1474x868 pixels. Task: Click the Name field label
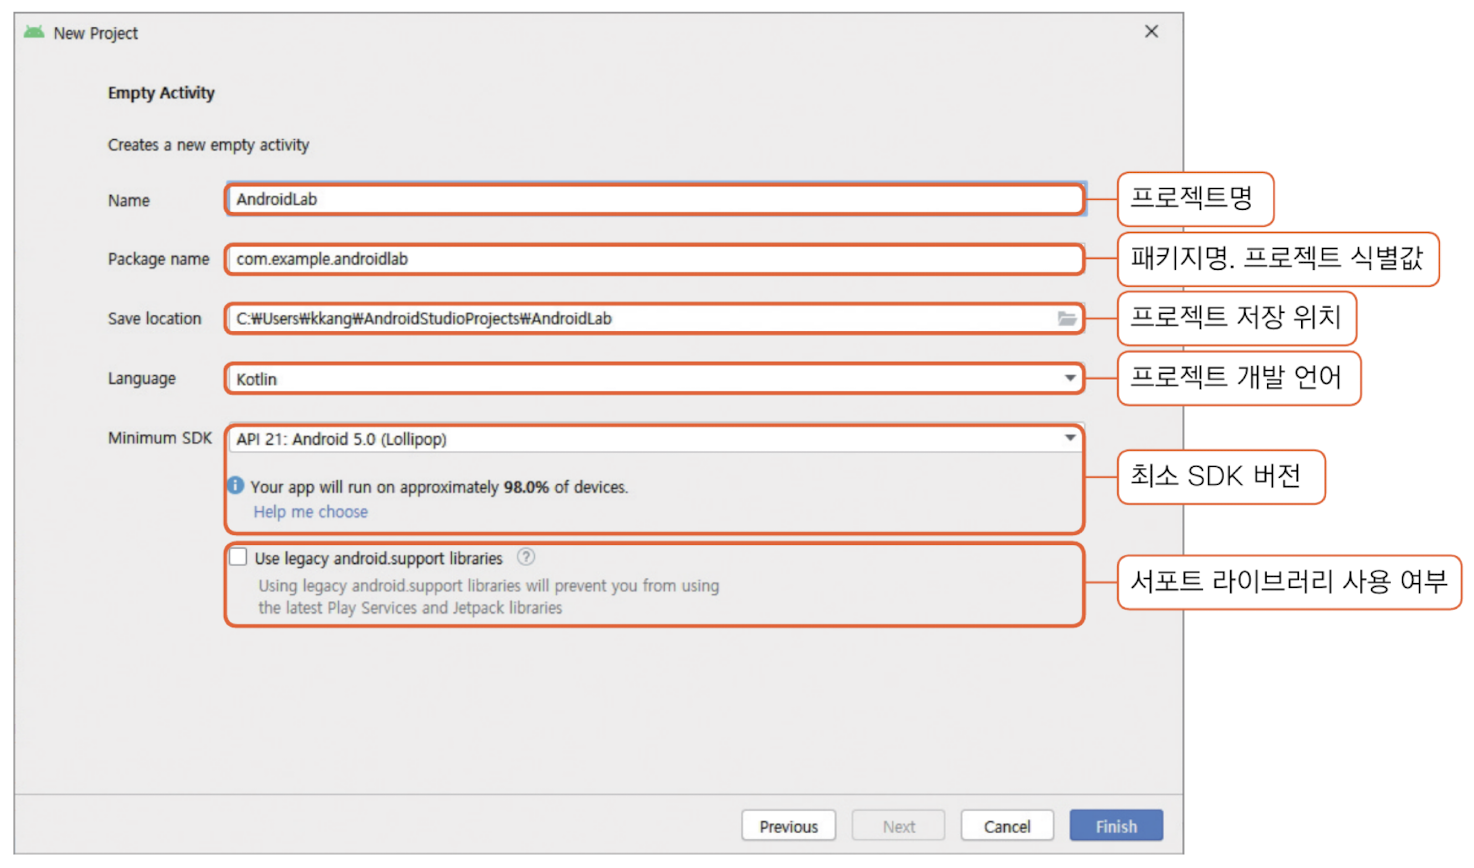tap(129, 200)
